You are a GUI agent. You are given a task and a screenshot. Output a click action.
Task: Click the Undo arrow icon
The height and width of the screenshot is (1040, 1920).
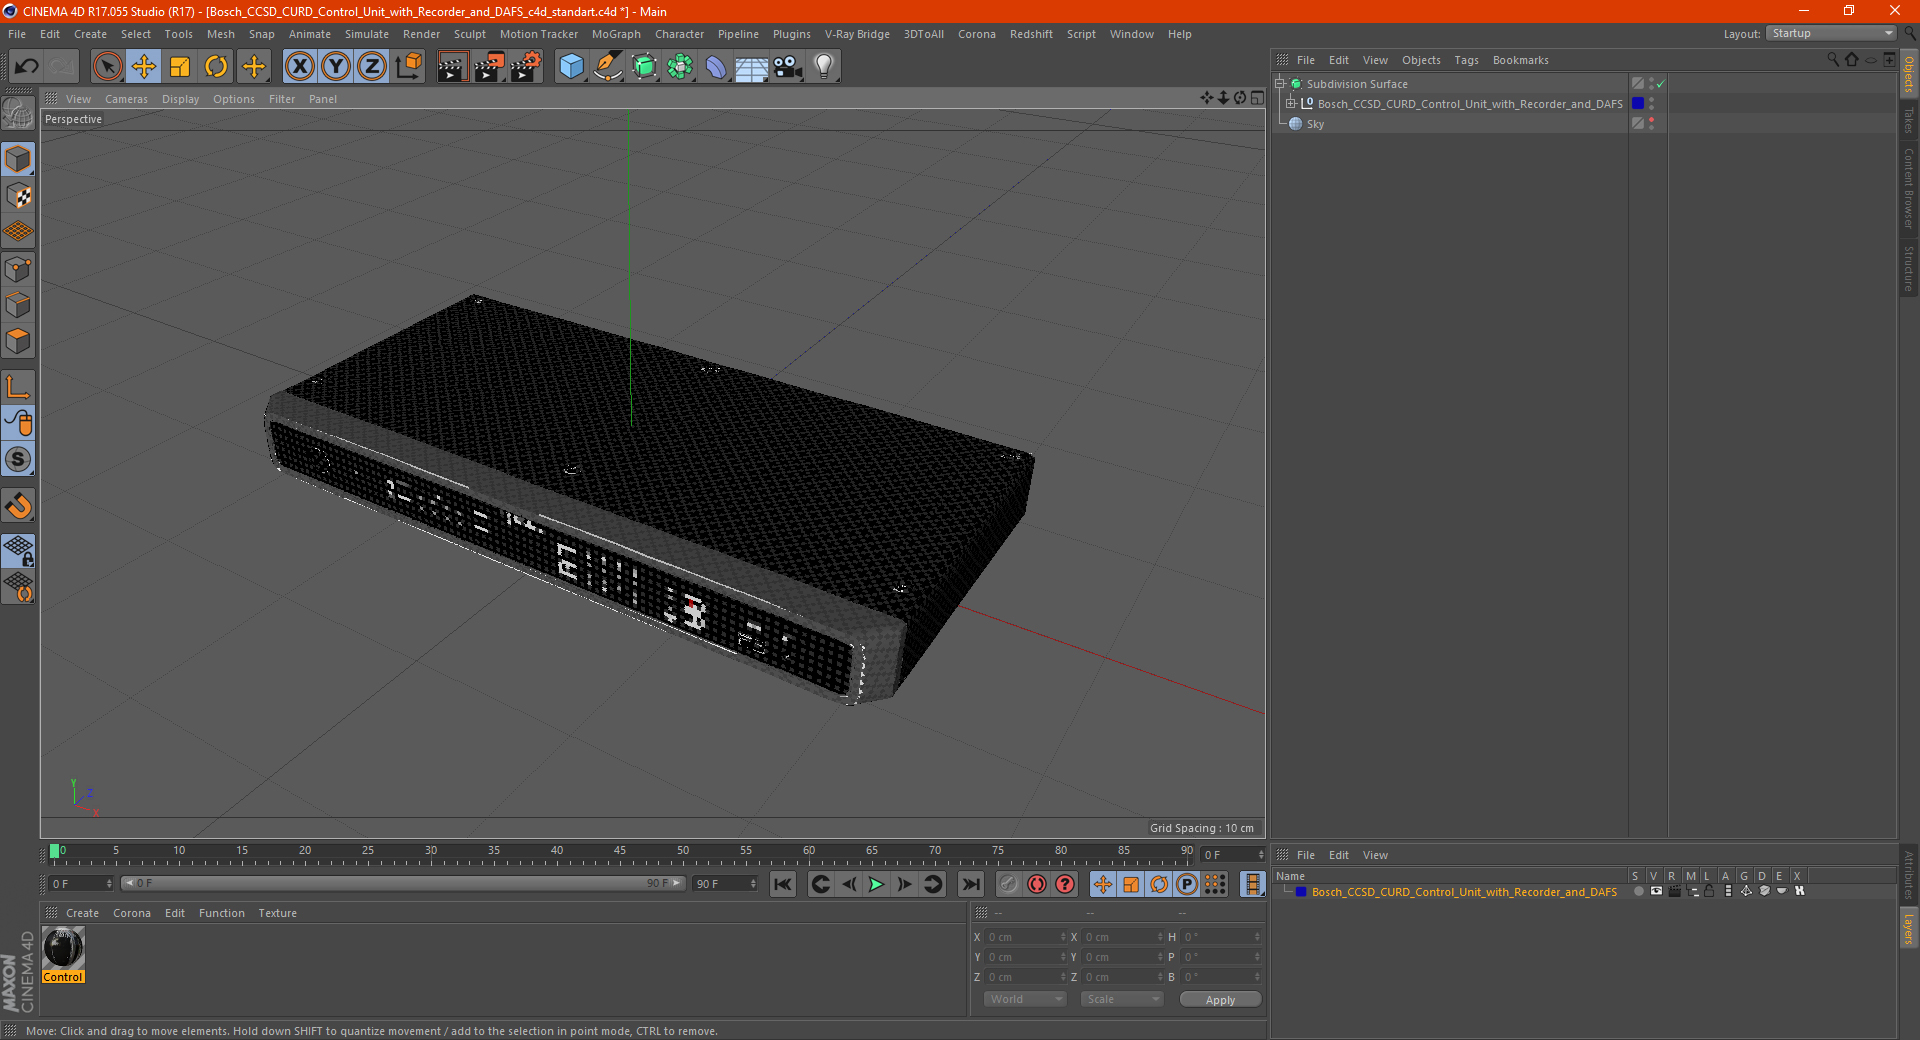pyautogui.click(x=27, y=67)
